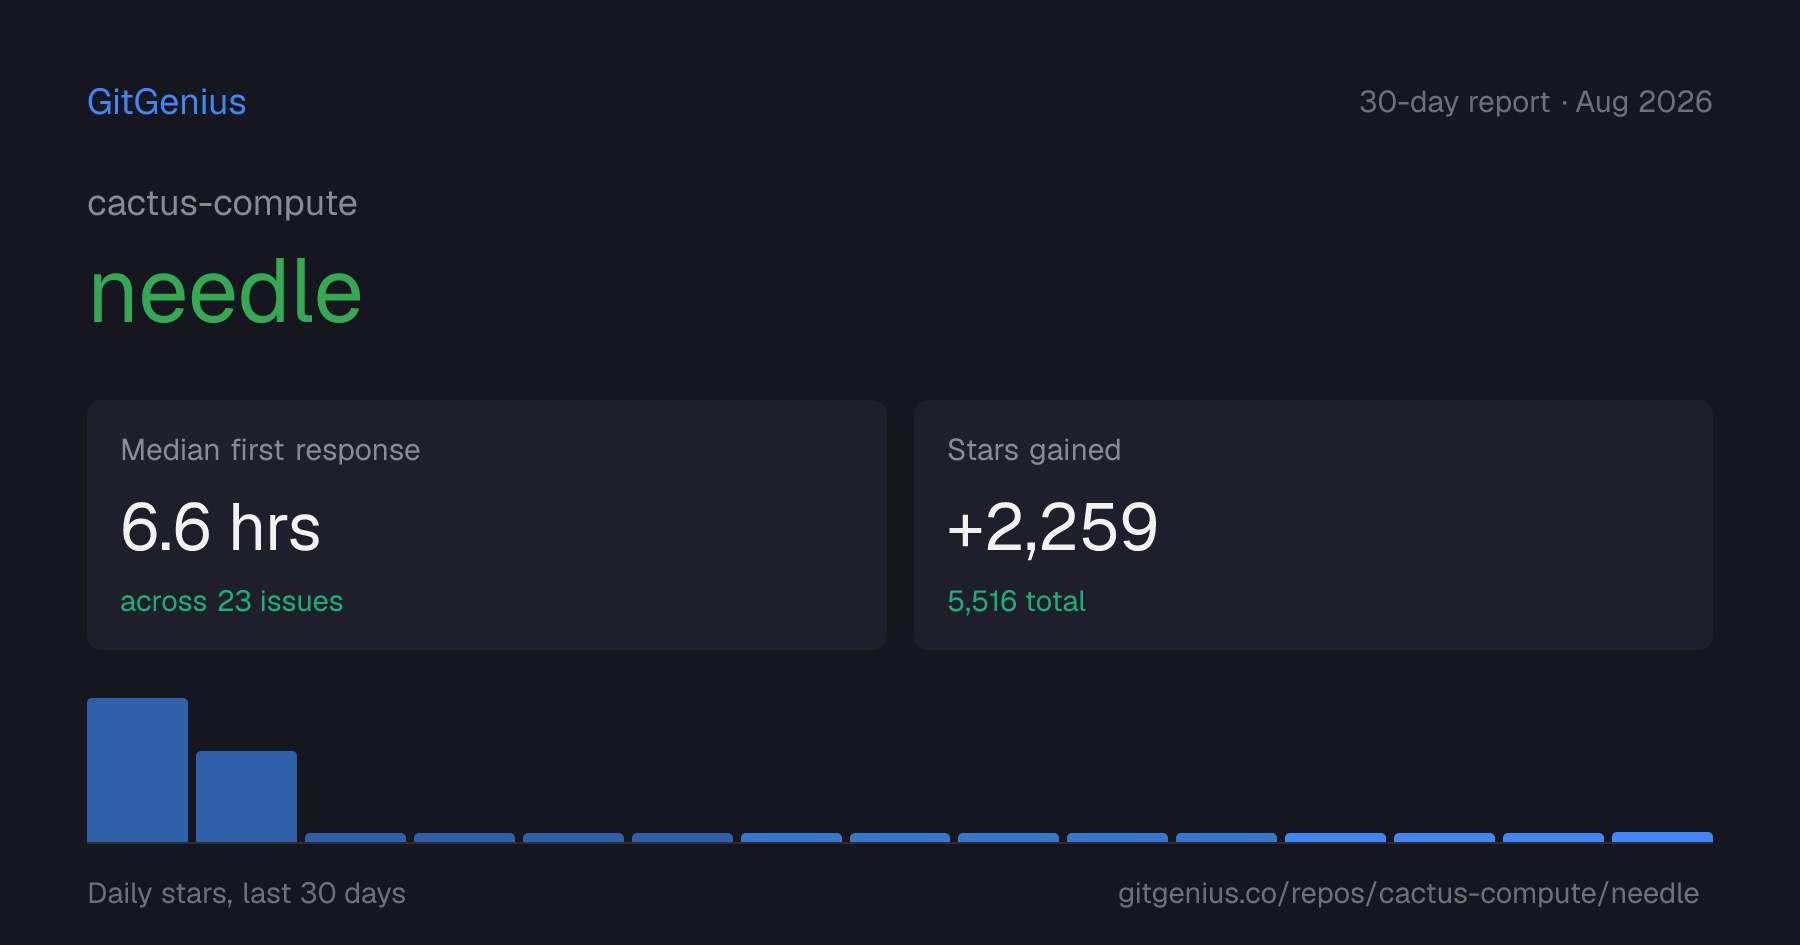The height and width of the screenshot is (945, 1800).
Task: Click the Median first response heading
Action: pyautogui.click(x=270, y=450)
